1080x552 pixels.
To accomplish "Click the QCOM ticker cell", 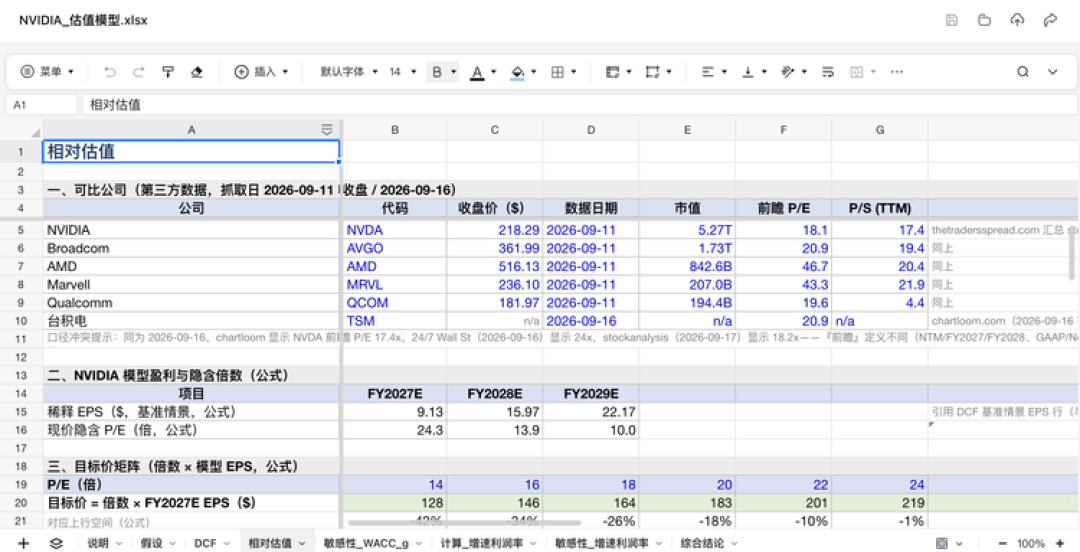I will point(395,303).
